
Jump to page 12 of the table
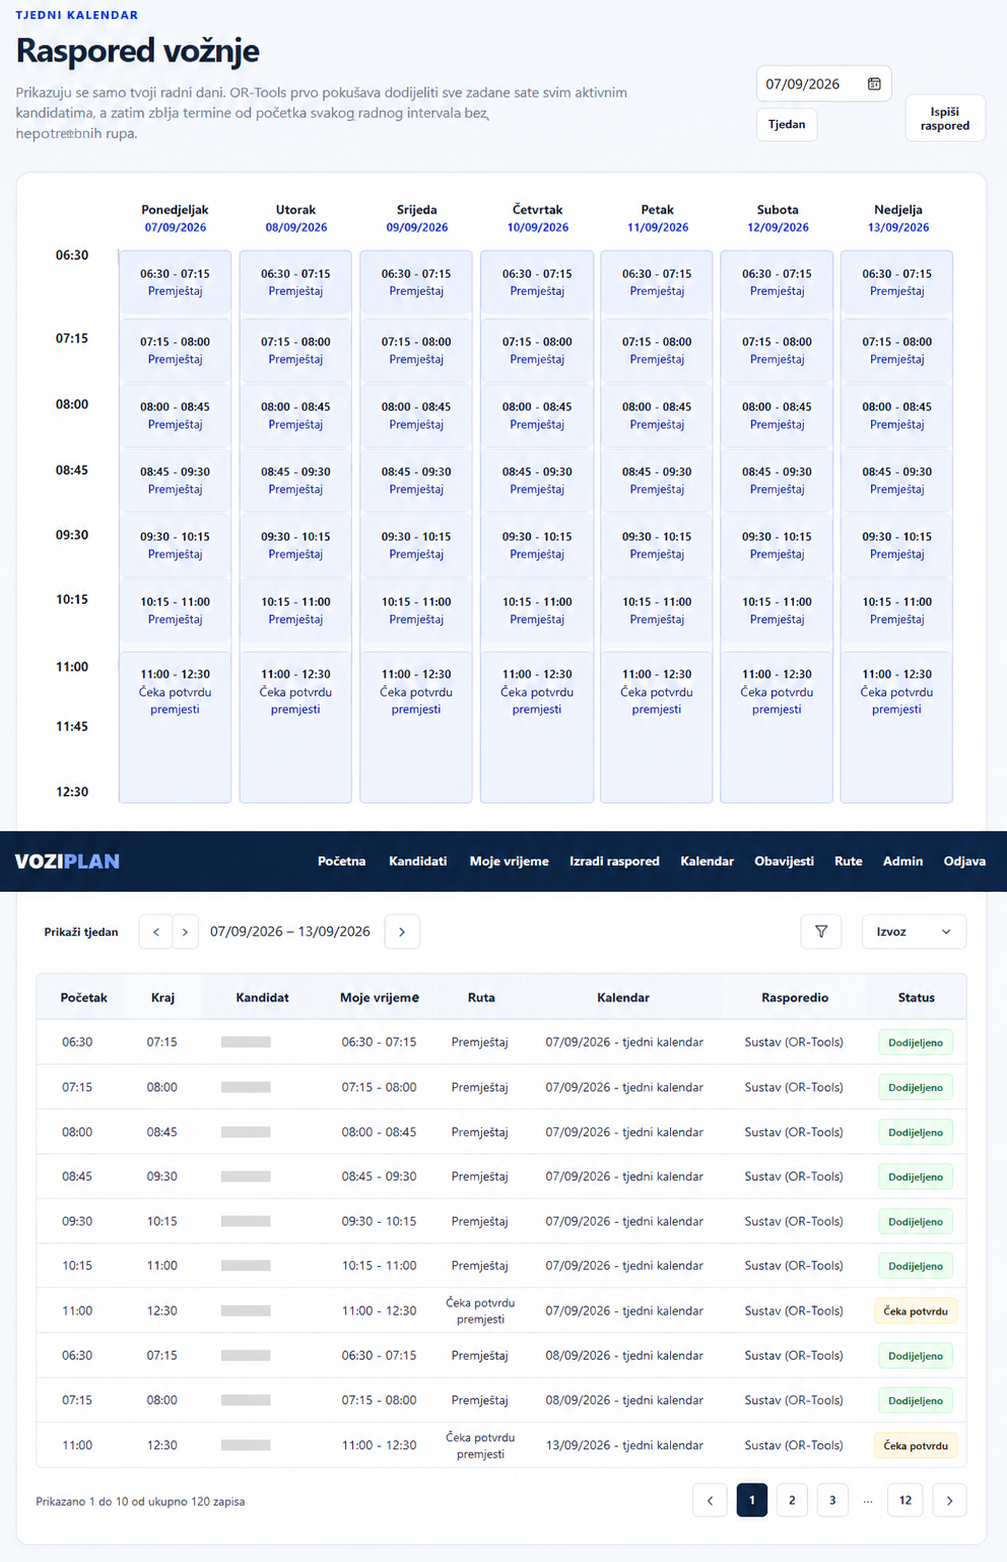[x=905, y=1500]
